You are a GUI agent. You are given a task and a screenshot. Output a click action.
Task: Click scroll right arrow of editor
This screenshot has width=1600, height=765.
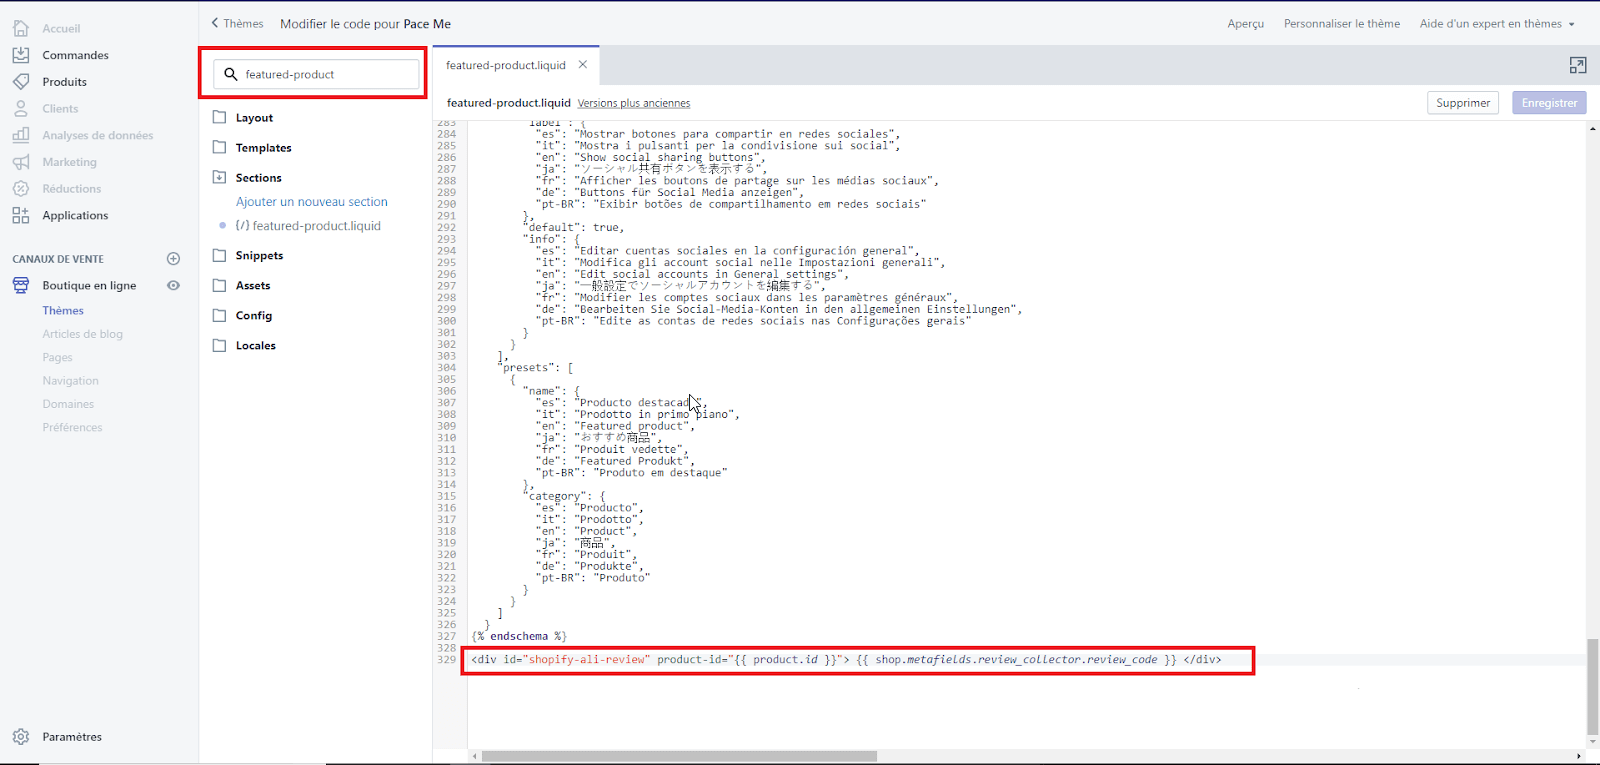click(x=1579, y=756)
